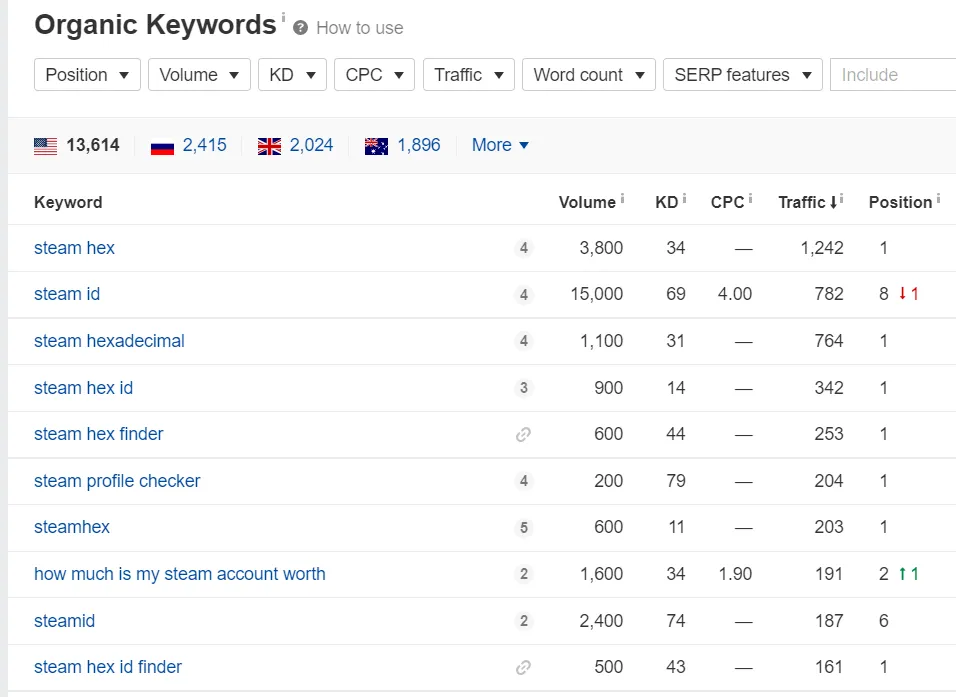Open the steamid keyword link
This screenshot has height=697, width=956.
point(65,621)
